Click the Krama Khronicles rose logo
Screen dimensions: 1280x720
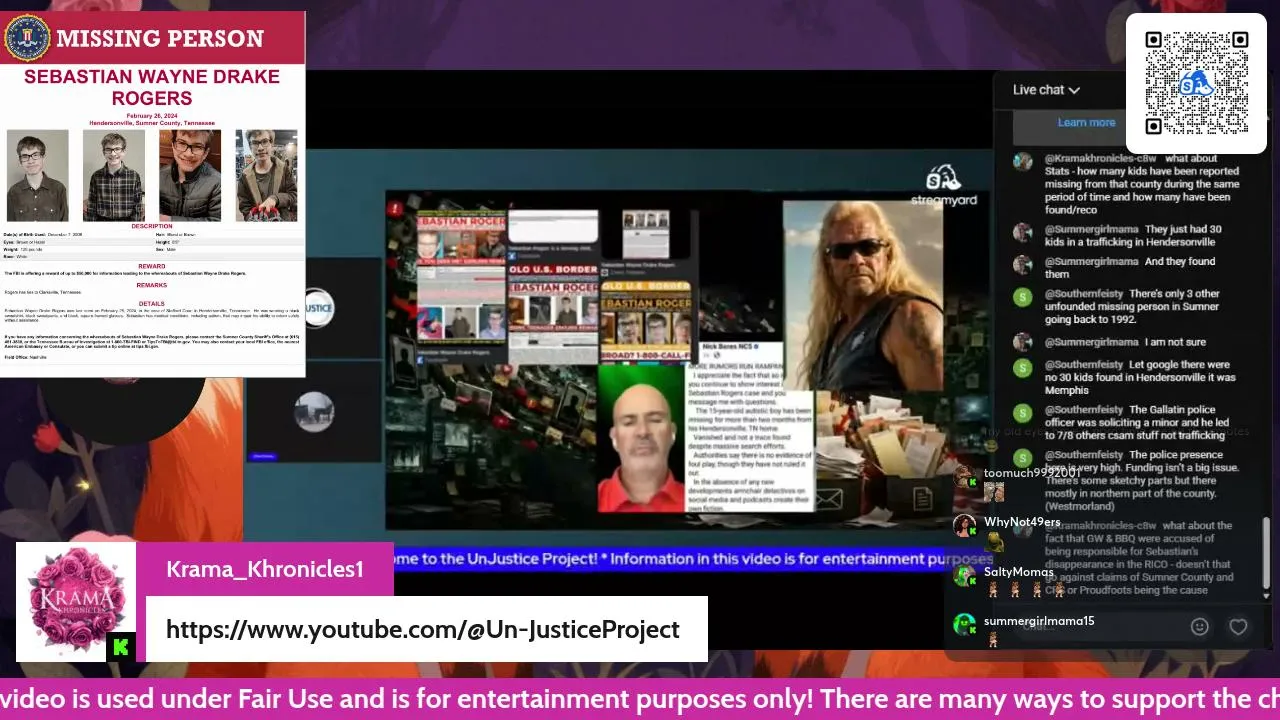click(x=76, y=602)
